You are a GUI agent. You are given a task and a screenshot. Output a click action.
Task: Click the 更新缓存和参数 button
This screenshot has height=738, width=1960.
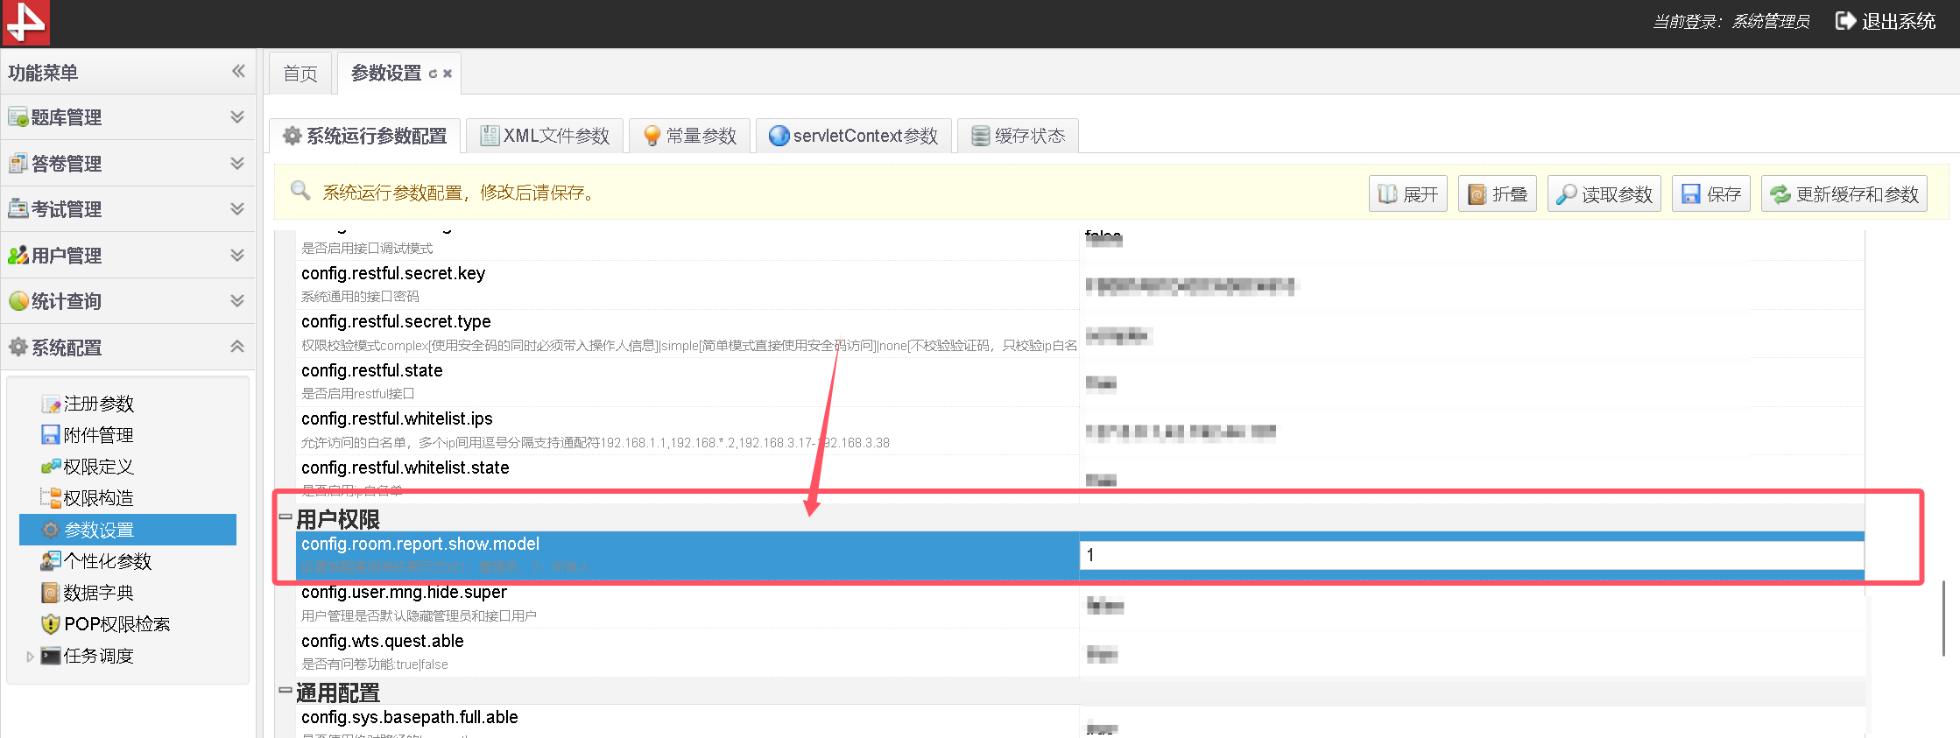pos(1844,194)
